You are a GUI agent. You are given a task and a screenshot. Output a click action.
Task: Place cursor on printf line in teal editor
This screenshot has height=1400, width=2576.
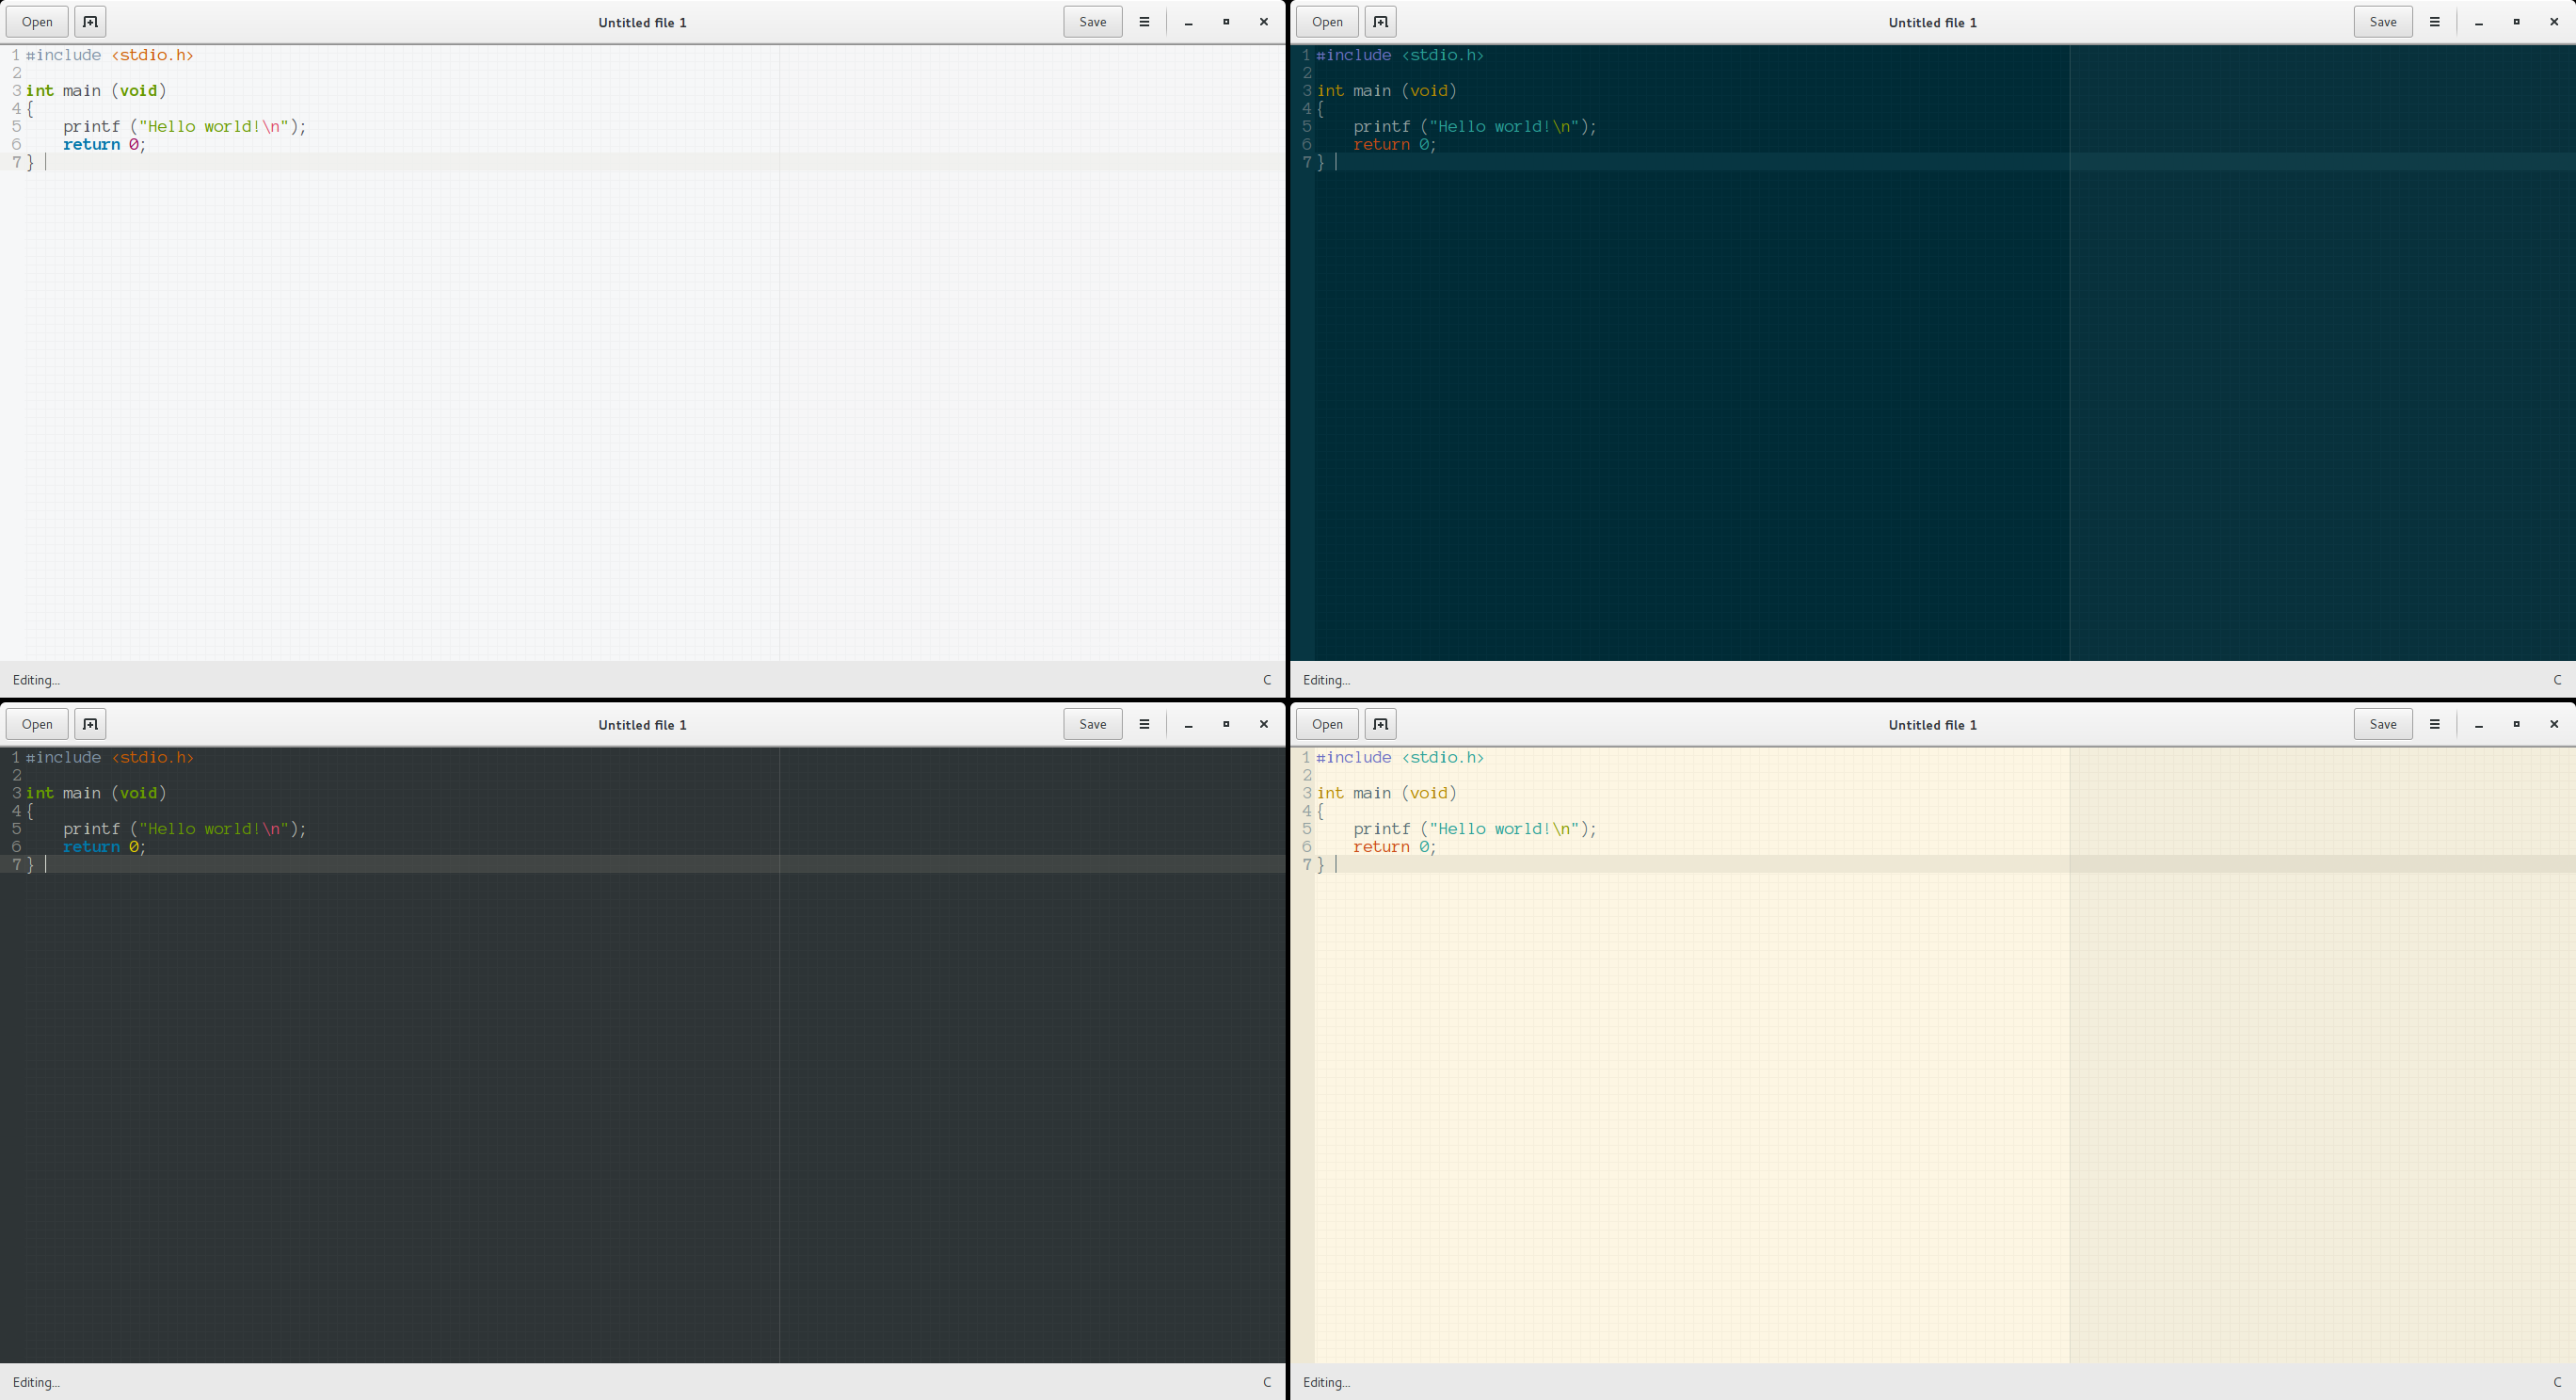click(x=1475, y=127)
